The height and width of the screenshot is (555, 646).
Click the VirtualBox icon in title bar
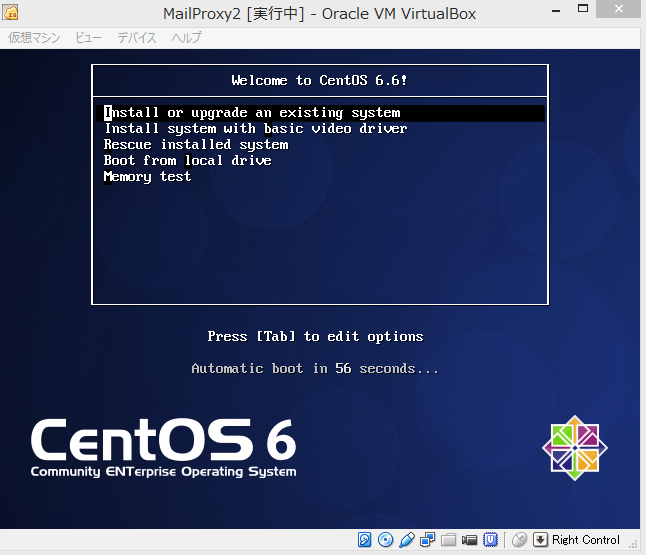tap(10, 13)
